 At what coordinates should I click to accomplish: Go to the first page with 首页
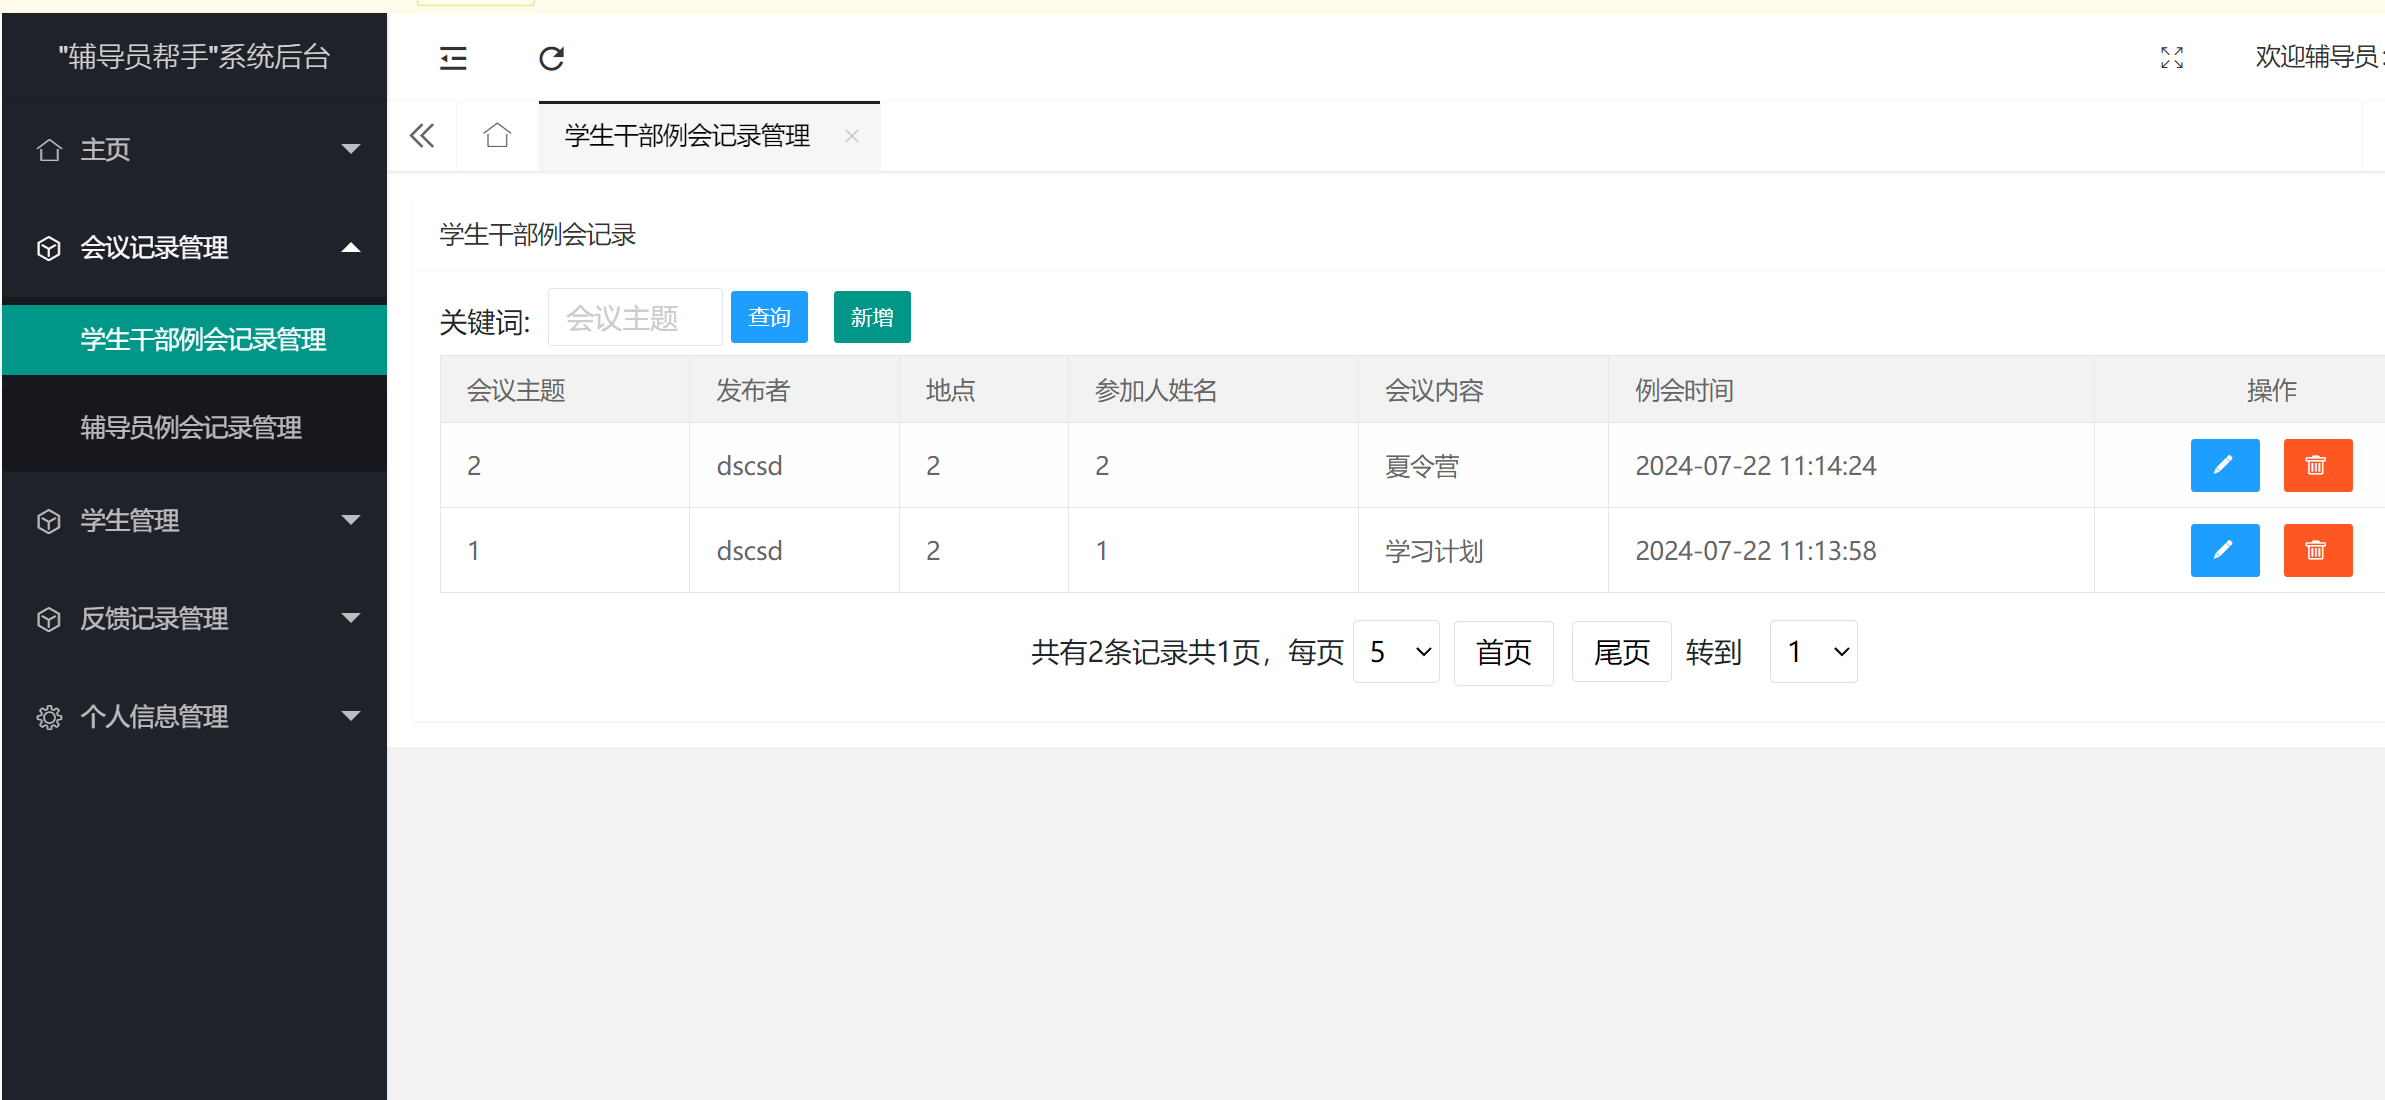tap(1503, 652)
